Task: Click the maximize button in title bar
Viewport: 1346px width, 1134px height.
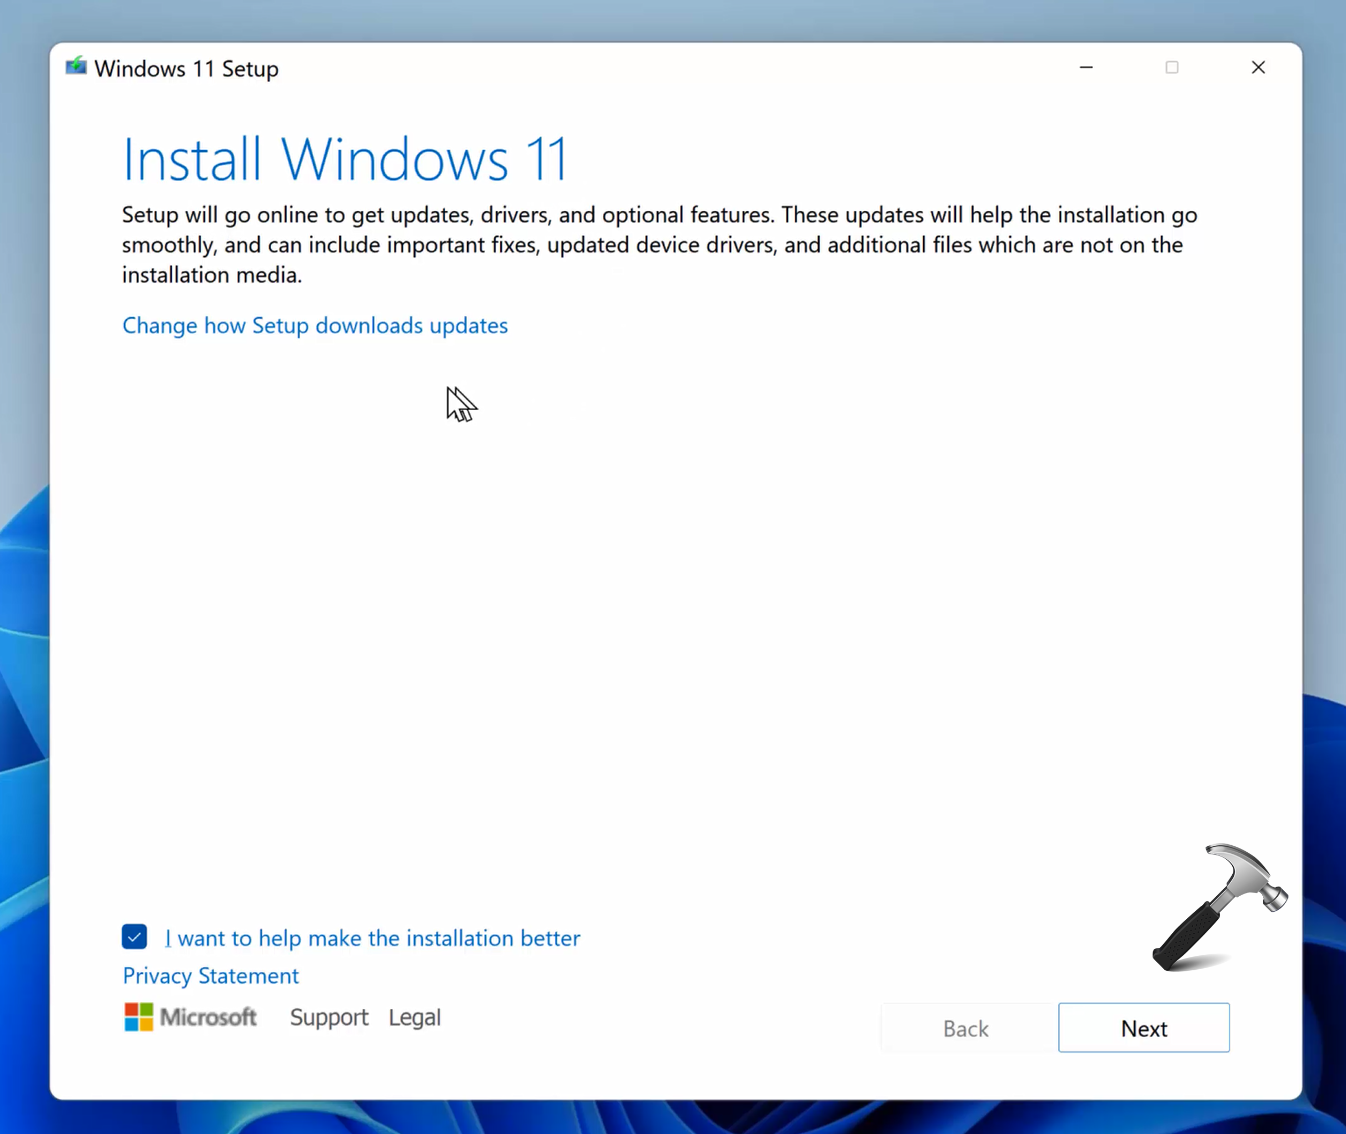Action: point(1172,67)
